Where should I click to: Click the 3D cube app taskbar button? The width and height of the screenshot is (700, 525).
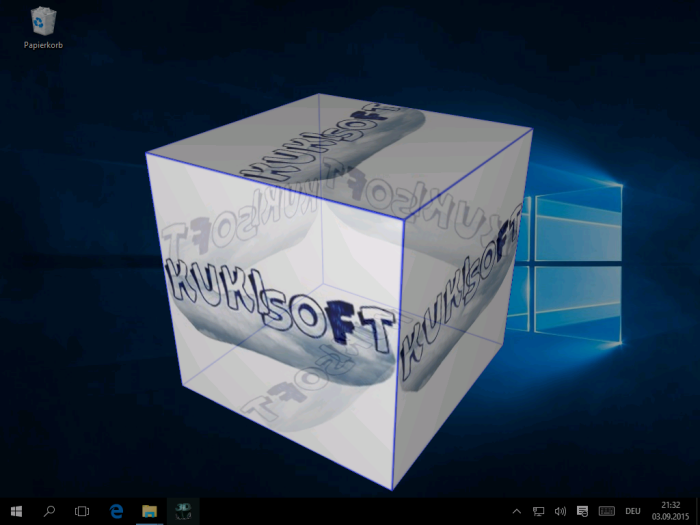pyautogui.click(x=183, y=511)
